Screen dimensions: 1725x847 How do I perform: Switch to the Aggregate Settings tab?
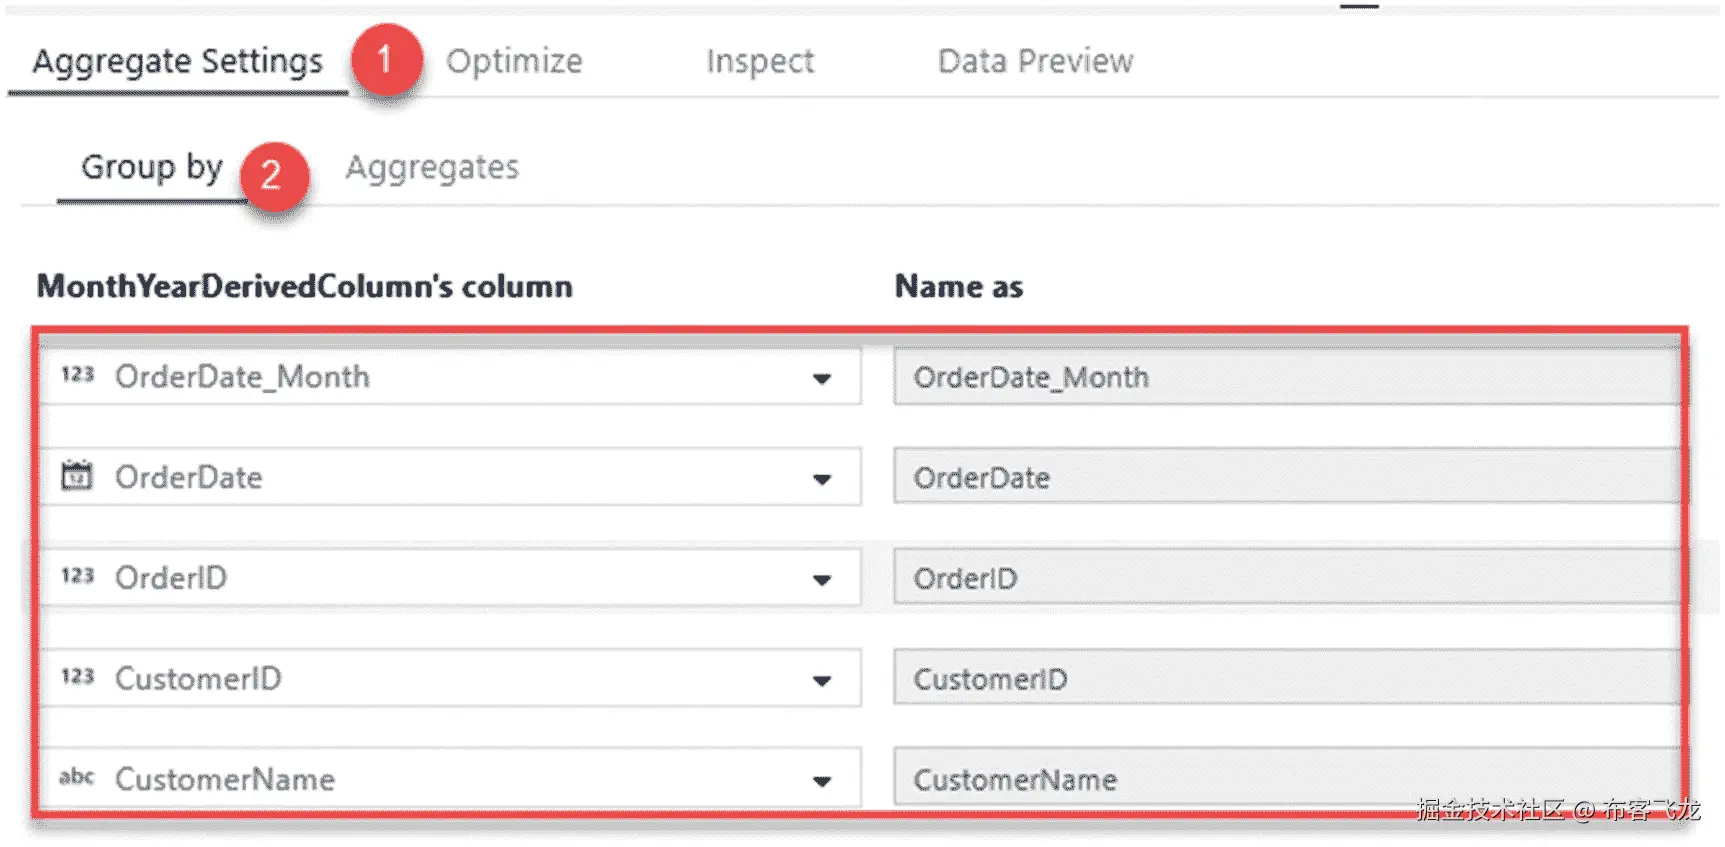point(178,62)
